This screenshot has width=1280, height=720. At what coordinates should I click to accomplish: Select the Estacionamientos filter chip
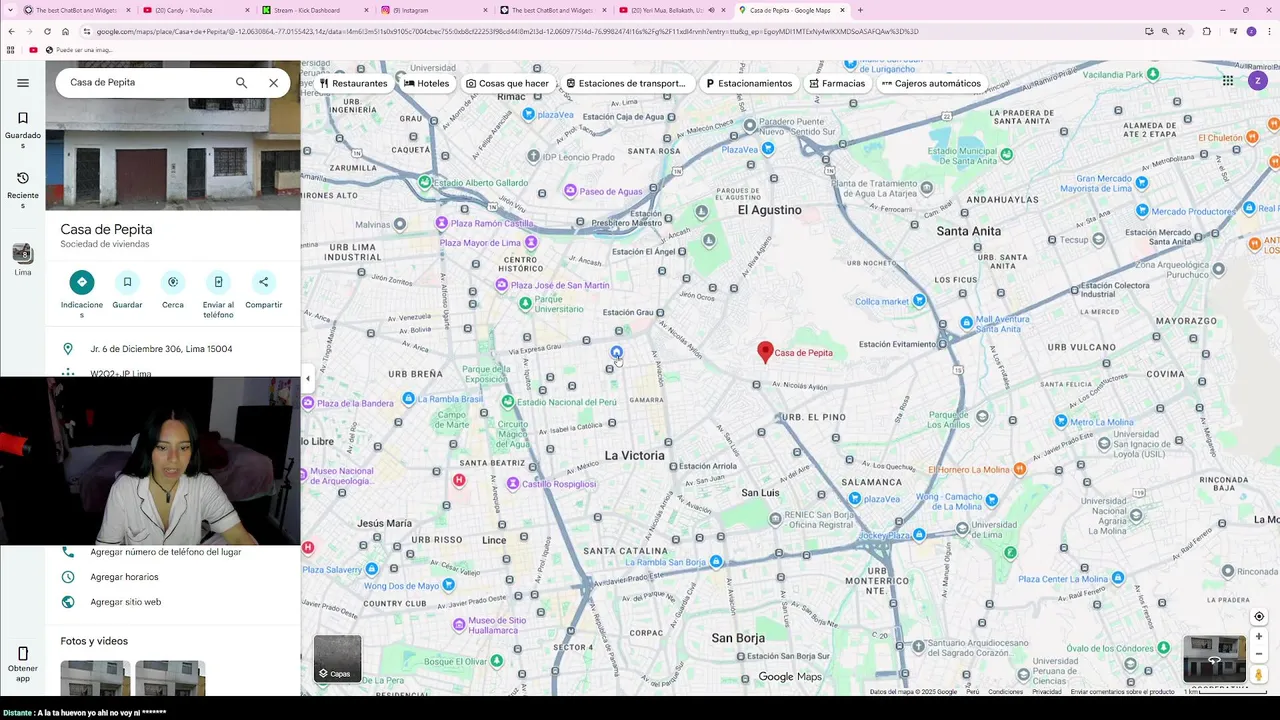tap(749, 83)
